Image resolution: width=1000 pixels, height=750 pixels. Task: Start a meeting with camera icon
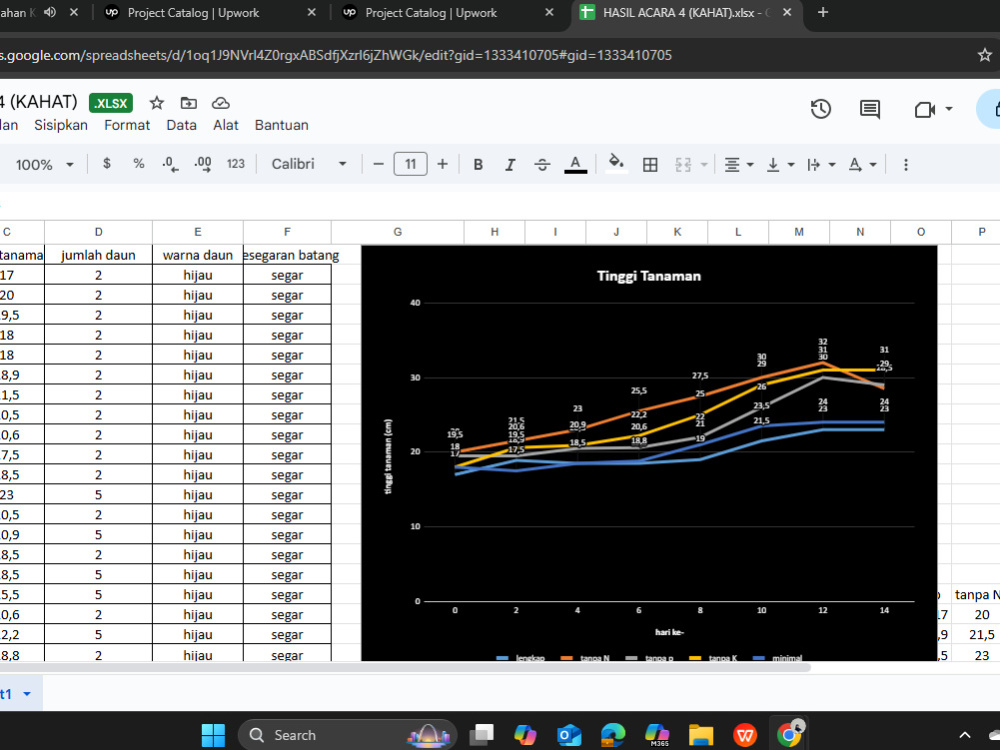(924, 110)
